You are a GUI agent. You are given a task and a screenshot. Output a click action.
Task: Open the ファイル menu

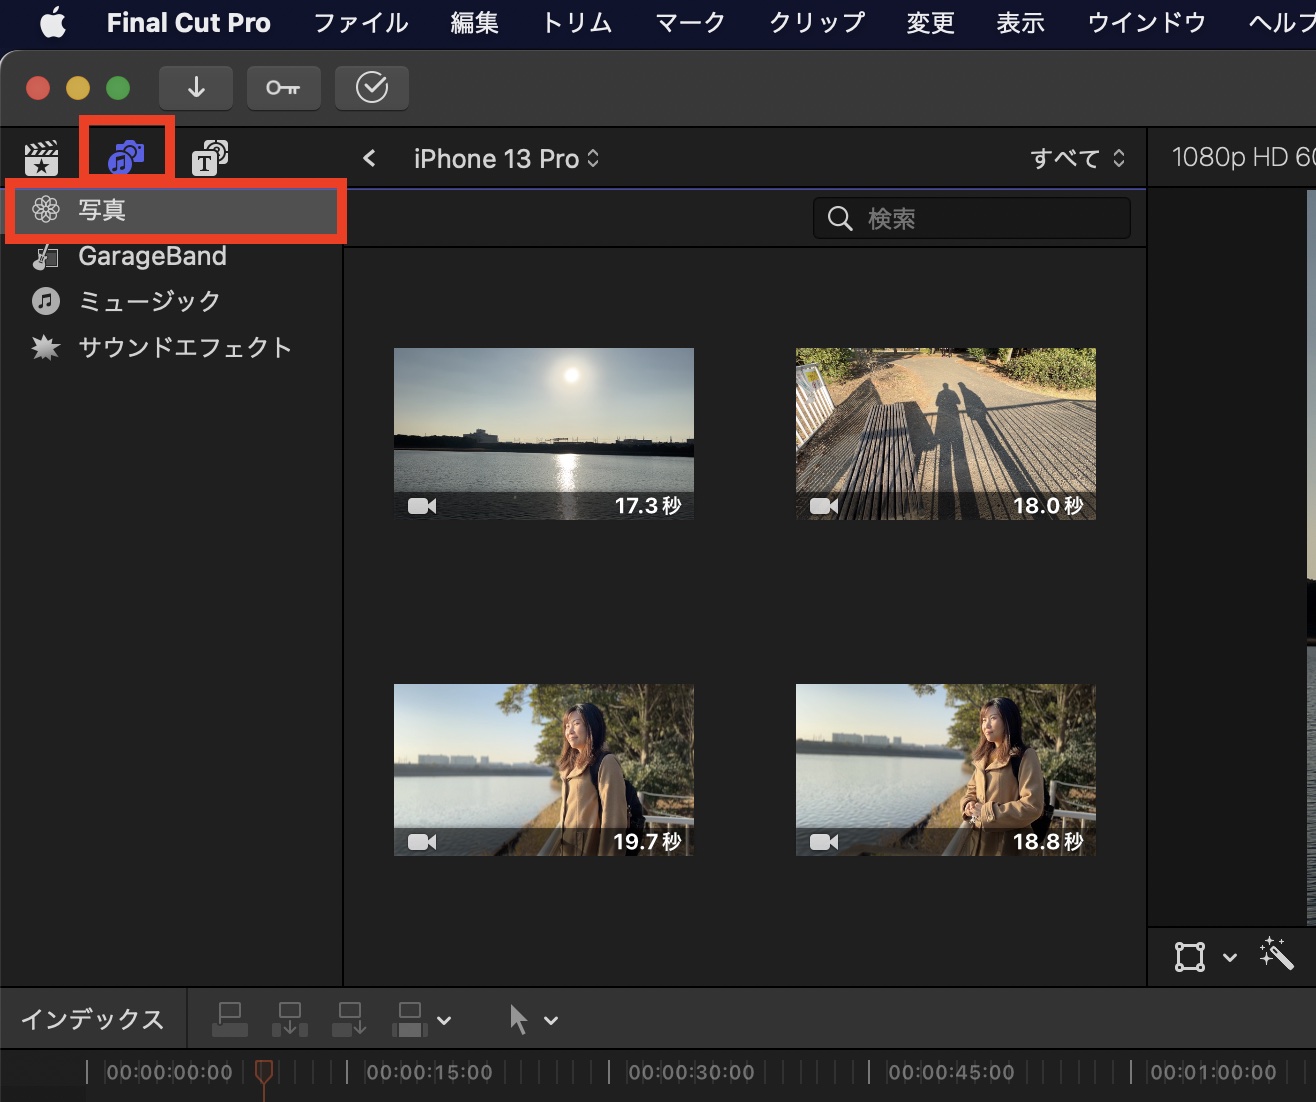(360, 23)
